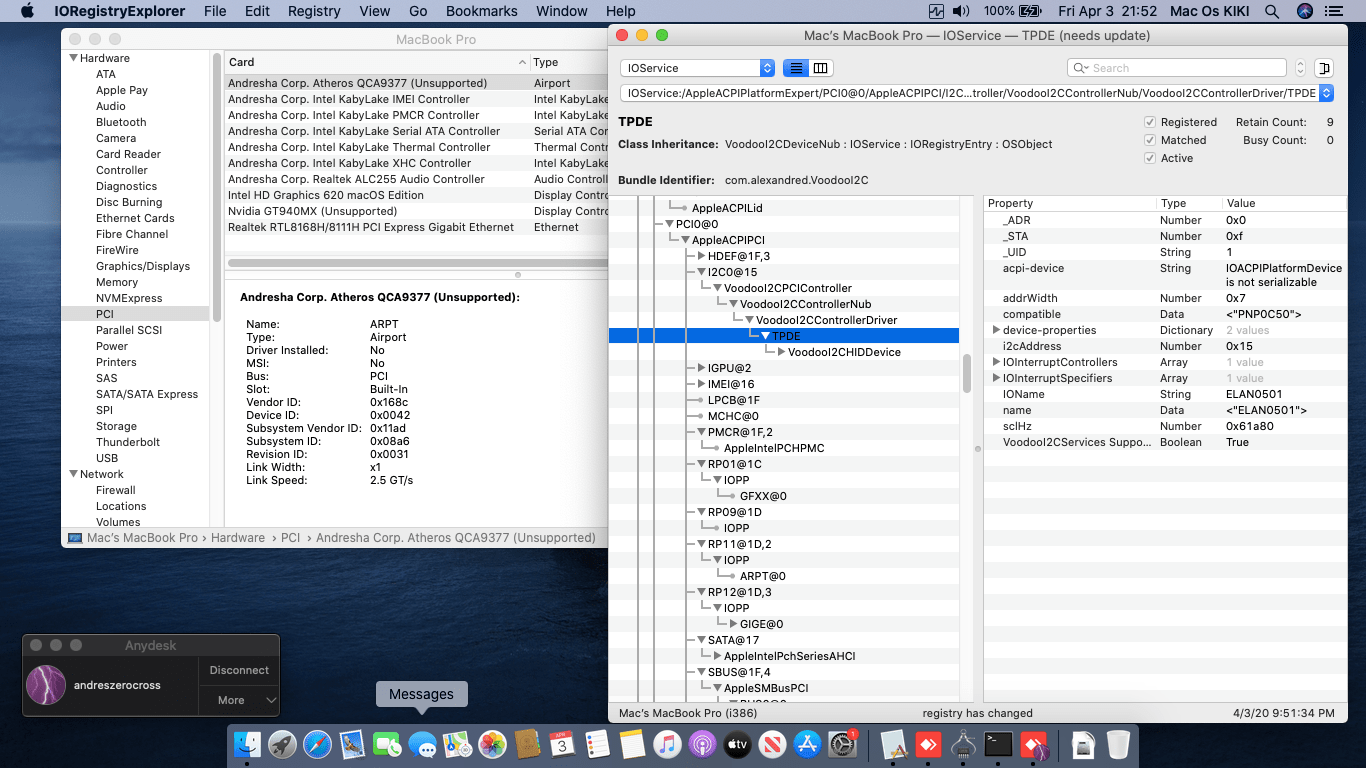Viewport: 1366px width, 768px height.
Task: Expand the IGPU@2 tree node
Action: [x=701, y=368]
